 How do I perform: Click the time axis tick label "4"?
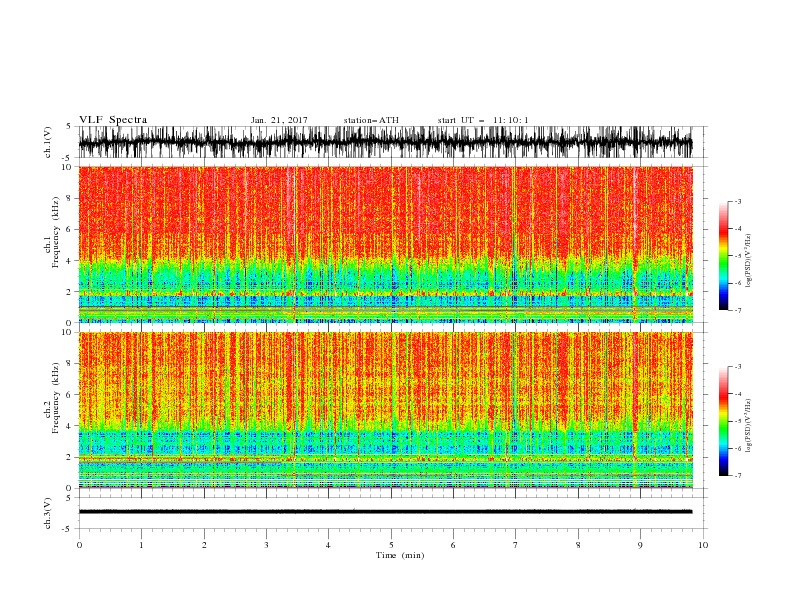pyautogui.click(x=328, y=545)
